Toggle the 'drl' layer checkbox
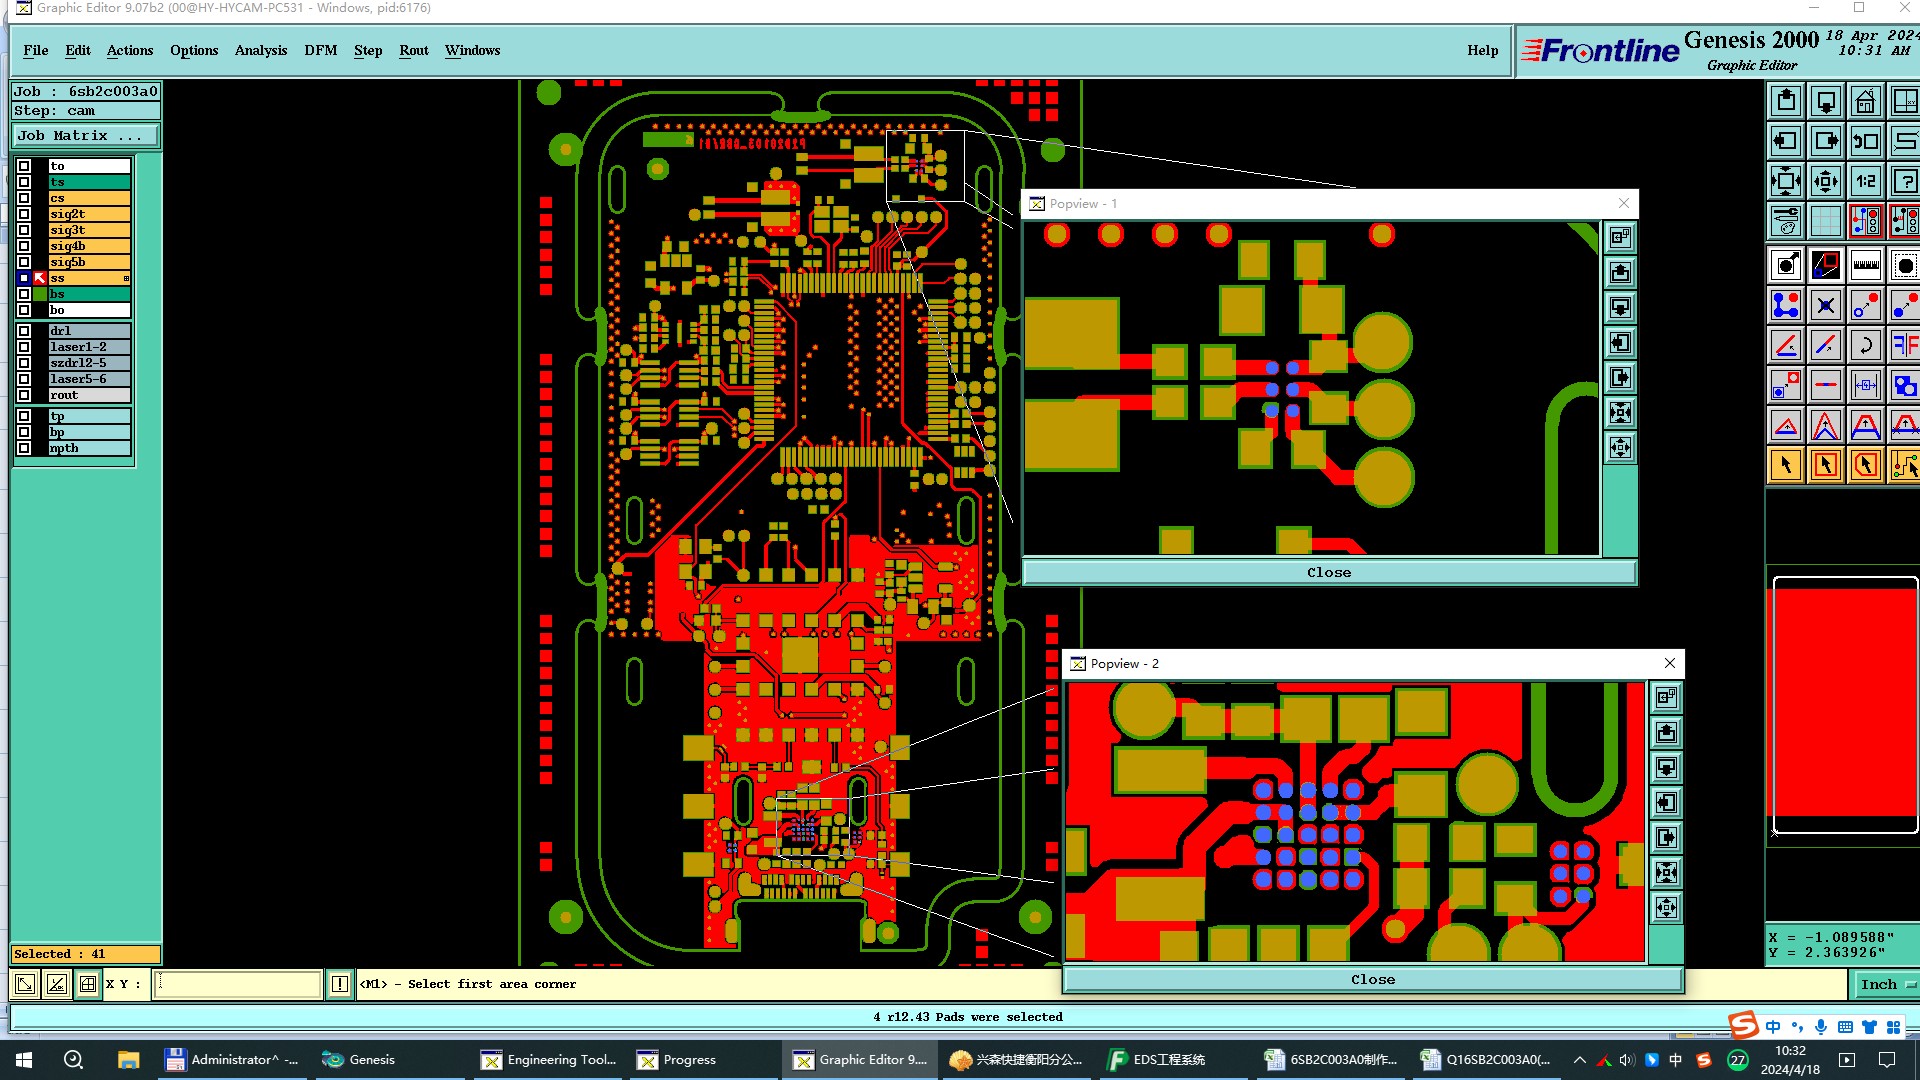 point(24,331)
